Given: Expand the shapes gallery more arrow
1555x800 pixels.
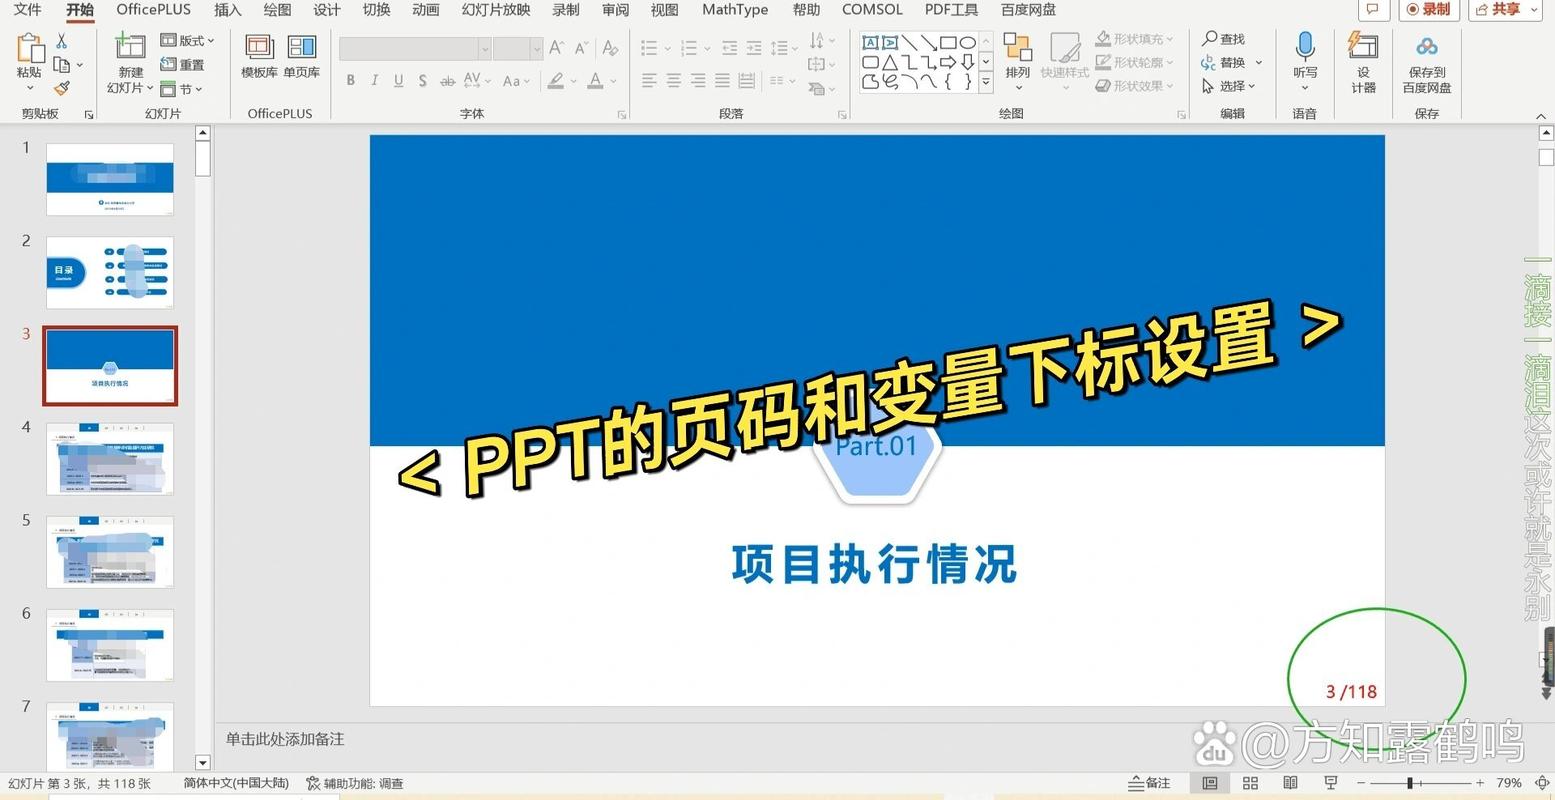Looking at the screenshot, I should point(986,83).
